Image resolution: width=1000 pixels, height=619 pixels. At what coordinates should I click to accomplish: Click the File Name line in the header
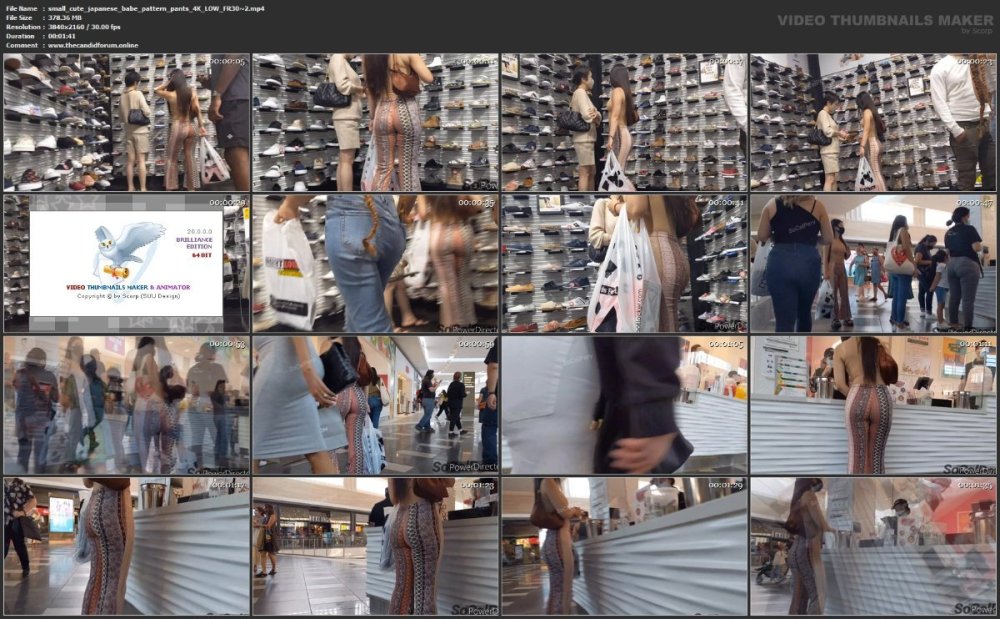135,8
